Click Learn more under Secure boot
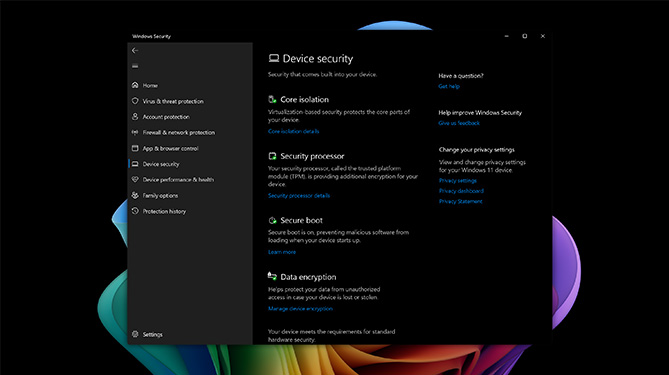The width and height of the screenshot is (669, 375). 282,252
